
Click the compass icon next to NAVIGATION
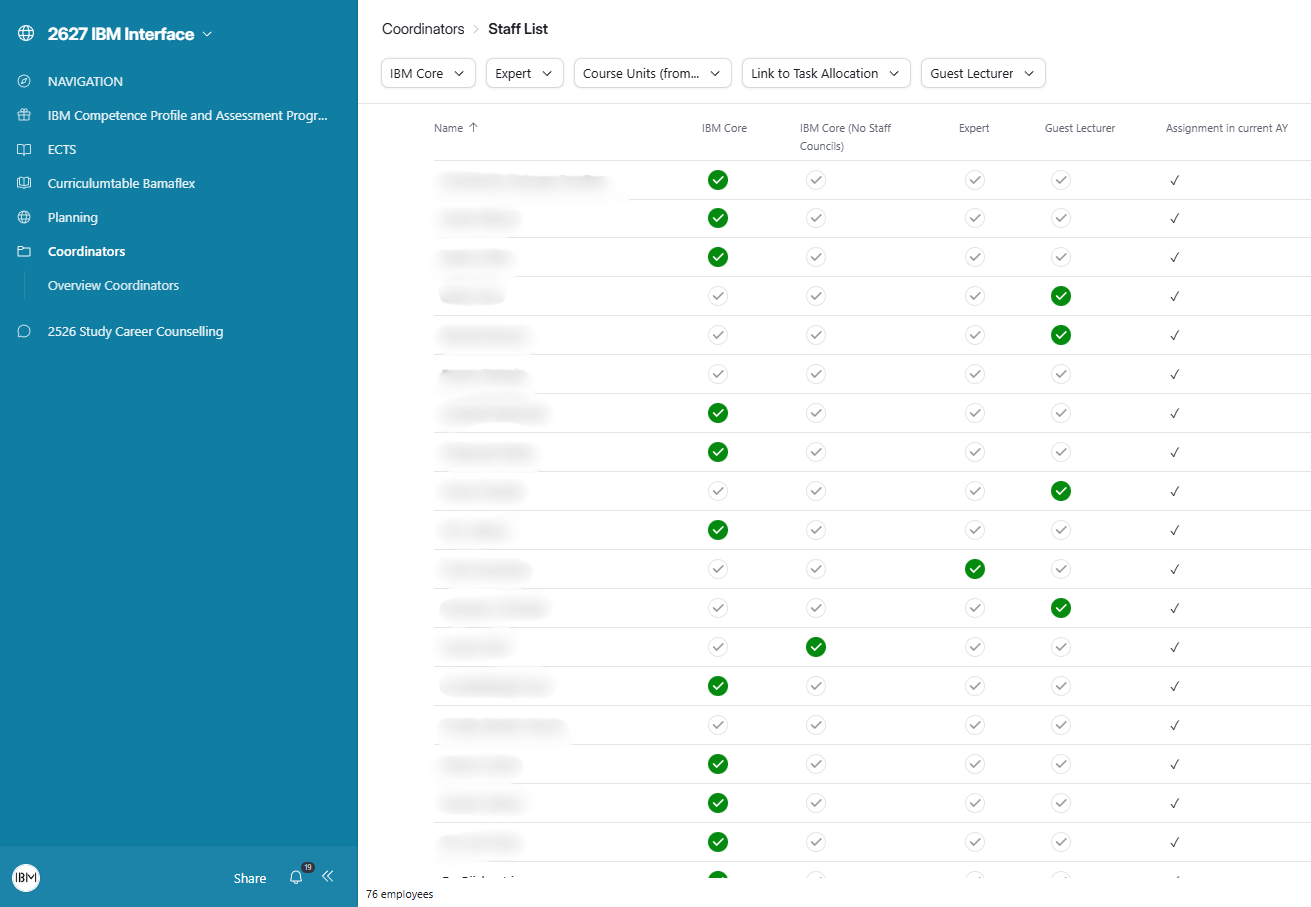24,82
